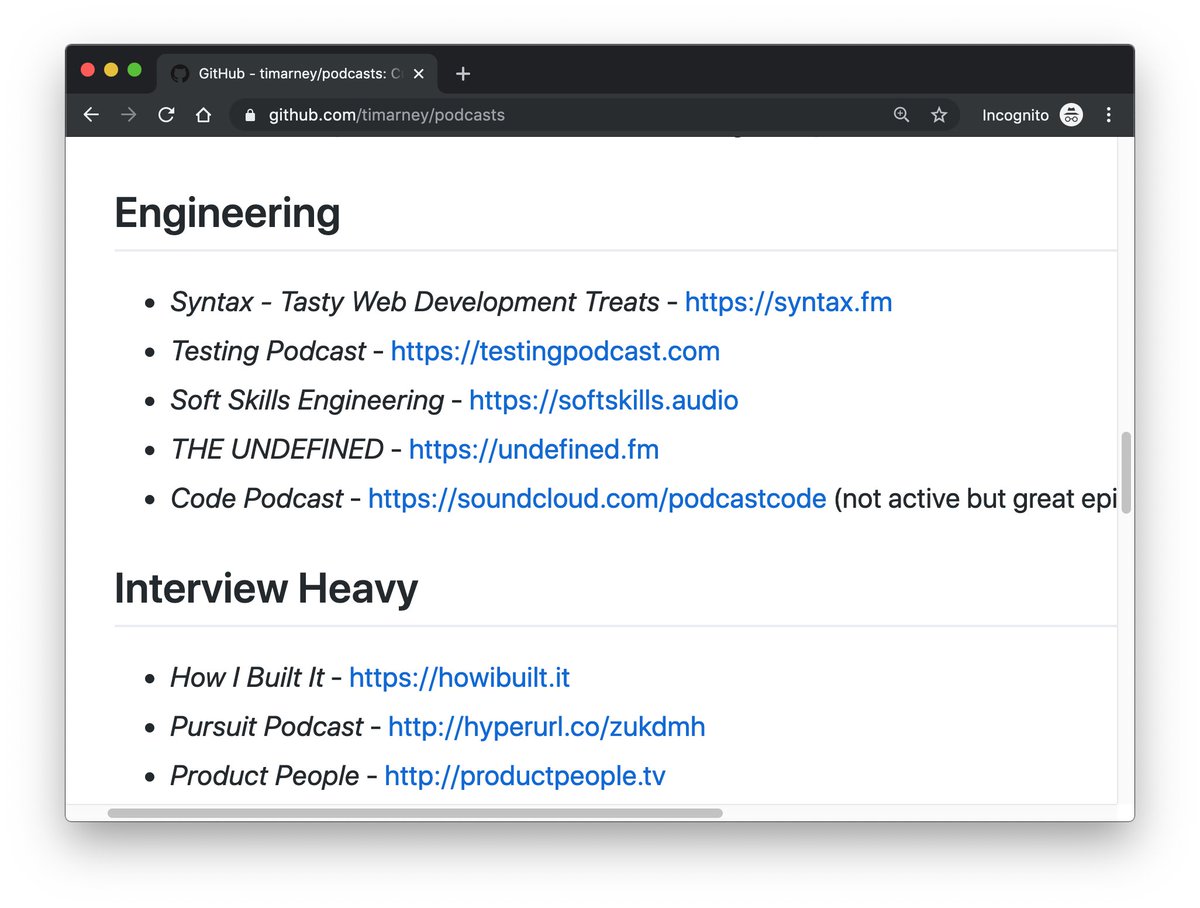Bookmark this page with the star
The image size is (1200, 908).
(x=939, y=115)
